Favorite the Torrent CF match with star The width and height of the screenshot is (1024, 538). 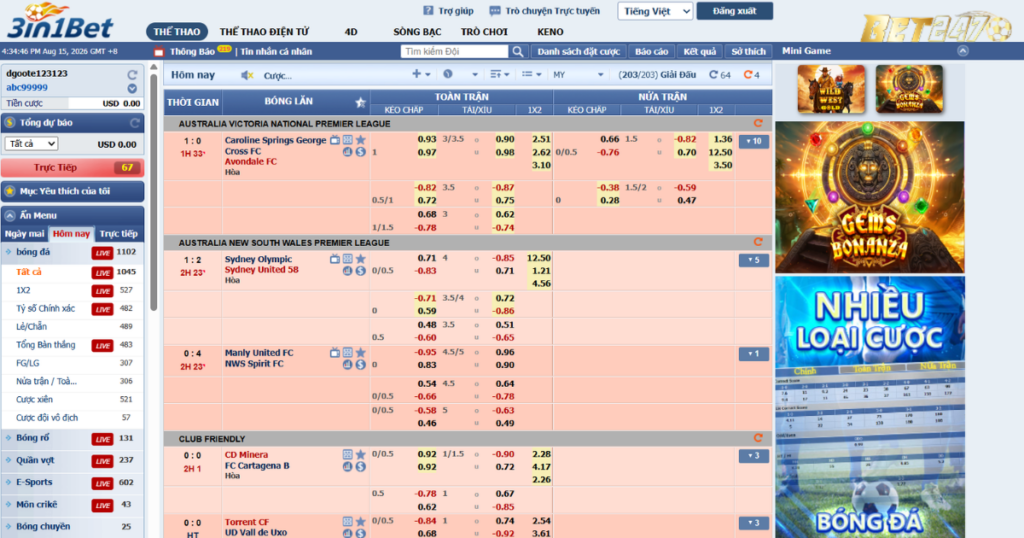(360, 522)
